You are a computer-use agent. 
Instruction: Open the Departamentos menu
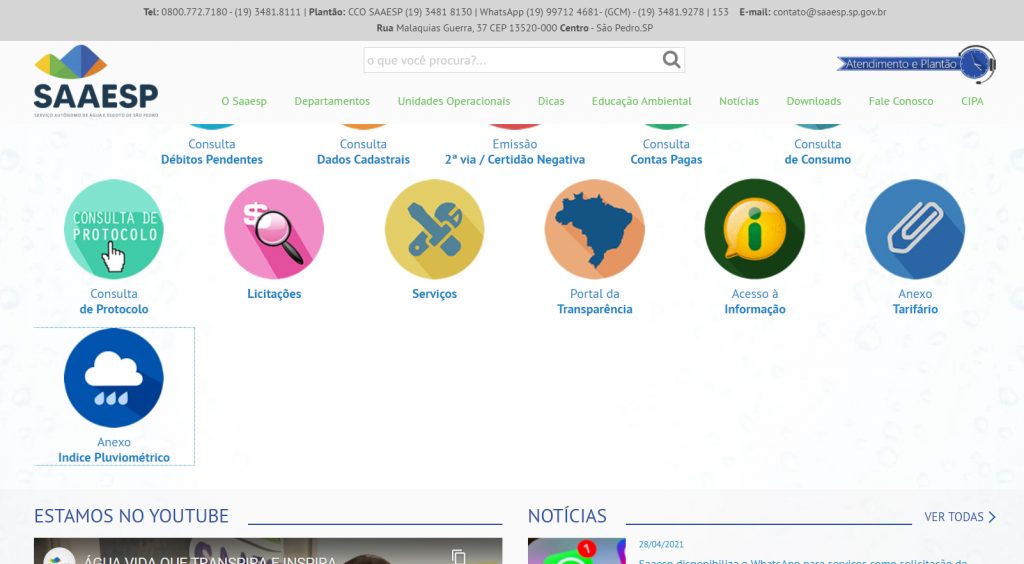(x=332, y=101)
